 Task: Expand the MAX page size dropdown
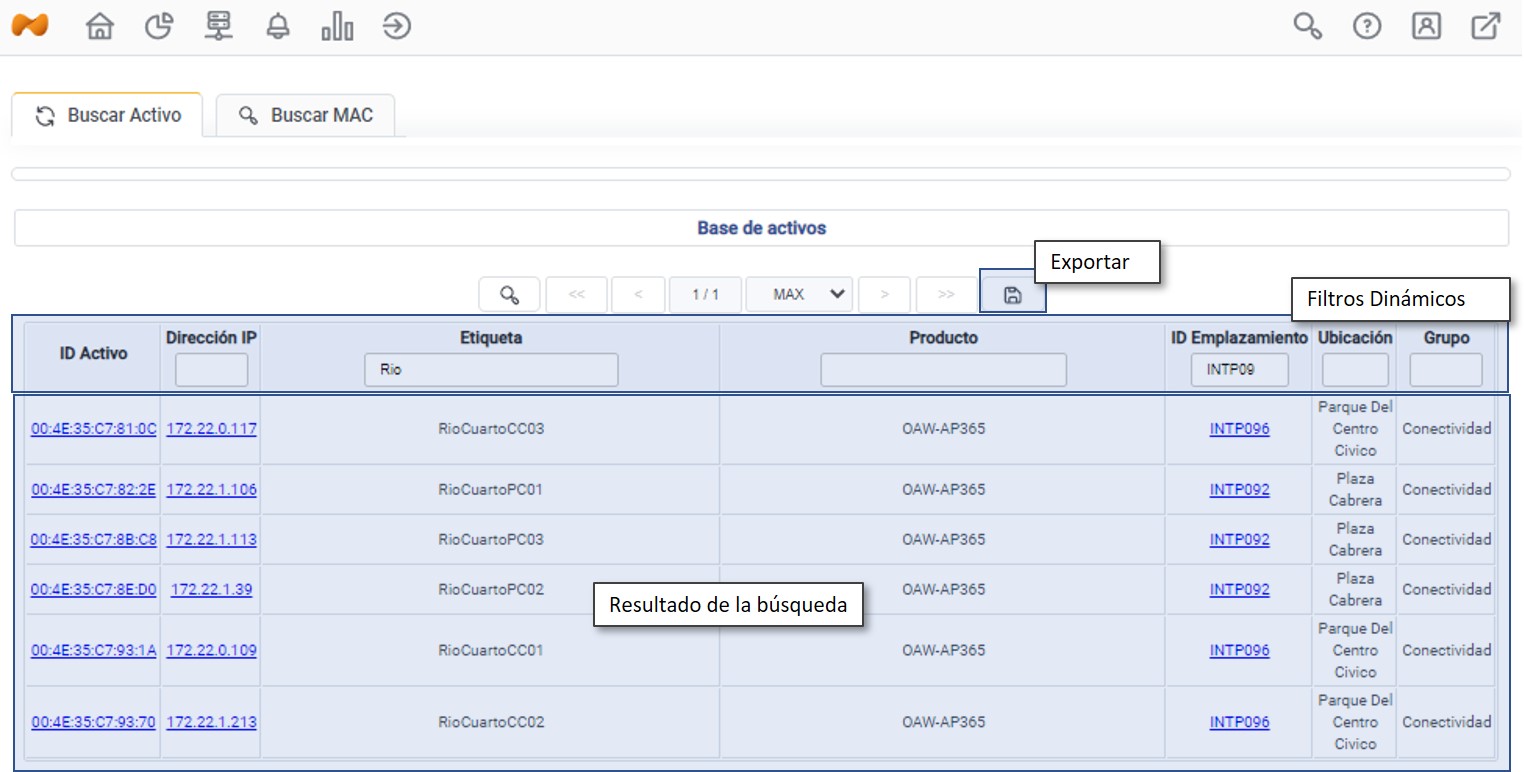810,295
